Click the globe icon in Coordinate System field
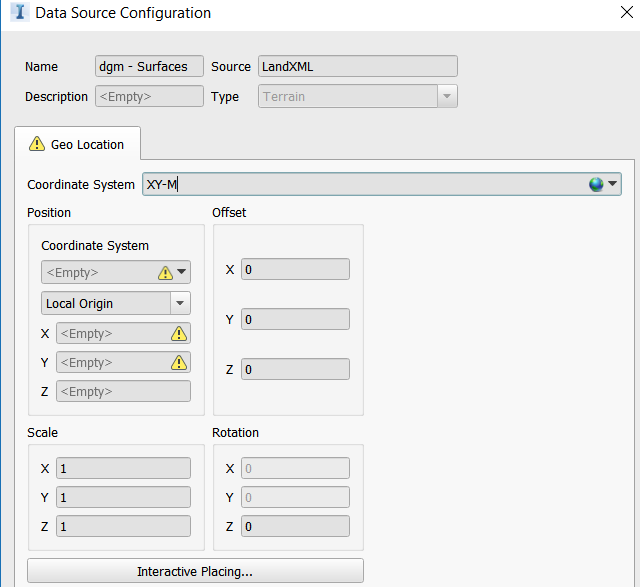 coord(596,184)
